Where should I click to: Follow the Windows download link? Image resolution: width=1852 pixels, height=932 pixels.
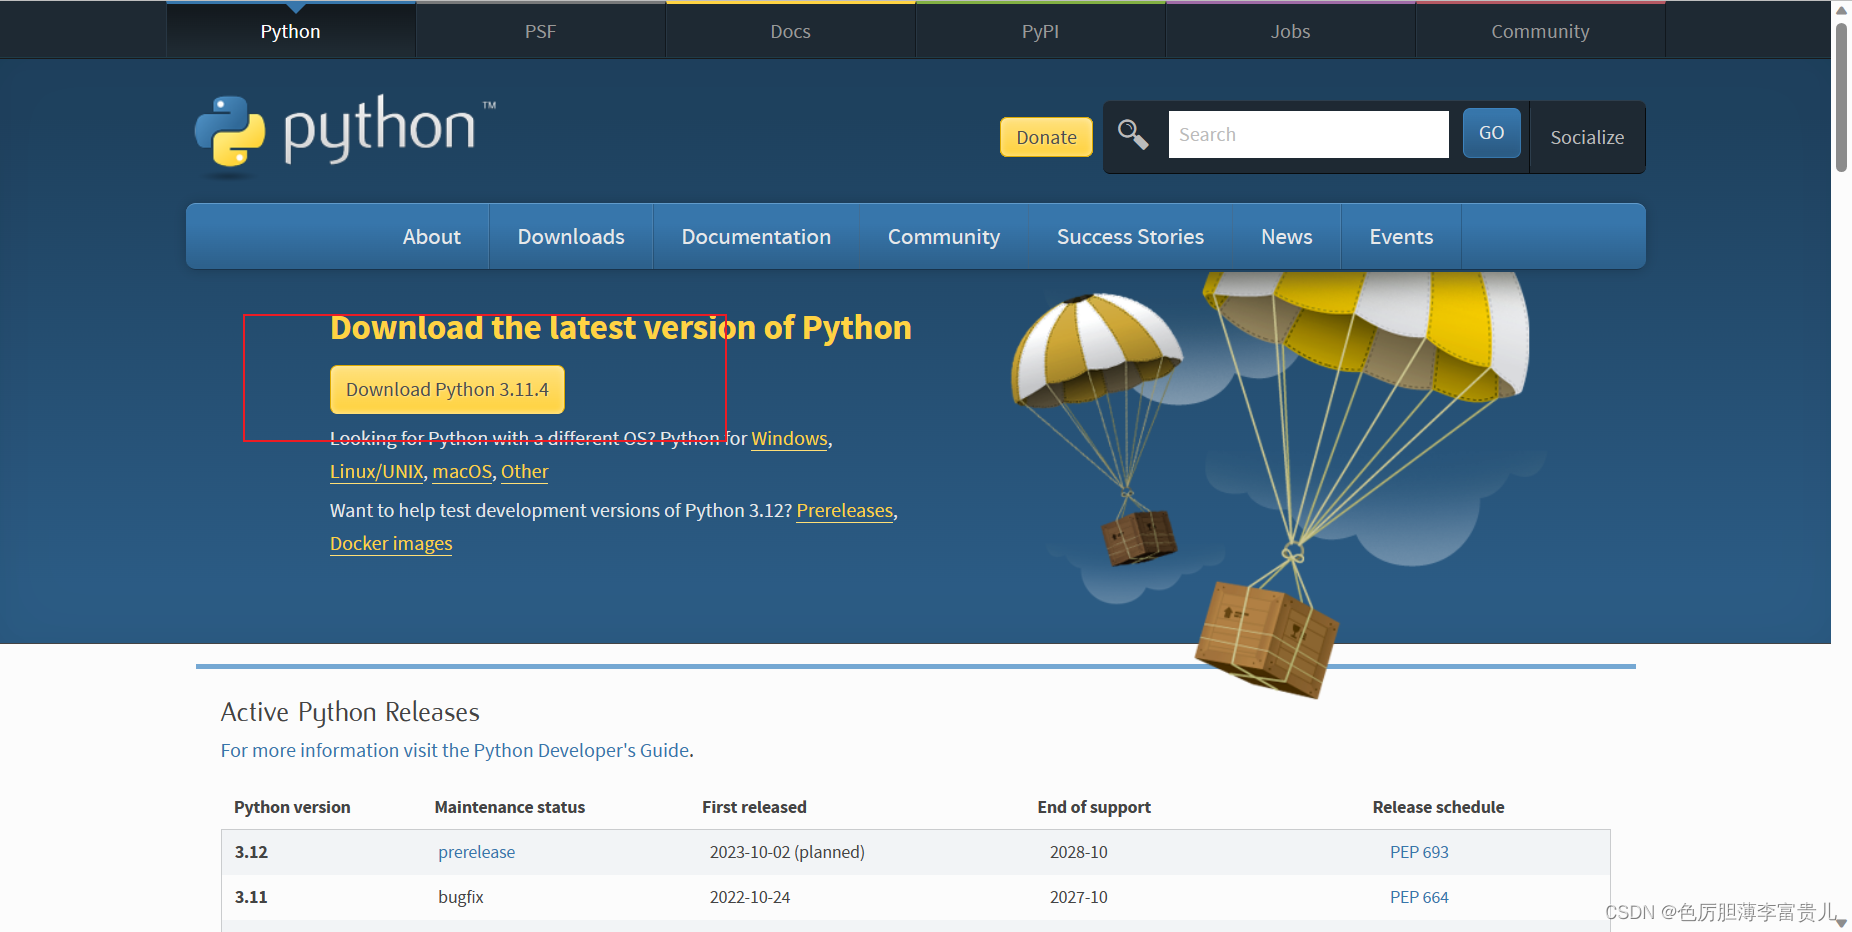tap(789, 438)
